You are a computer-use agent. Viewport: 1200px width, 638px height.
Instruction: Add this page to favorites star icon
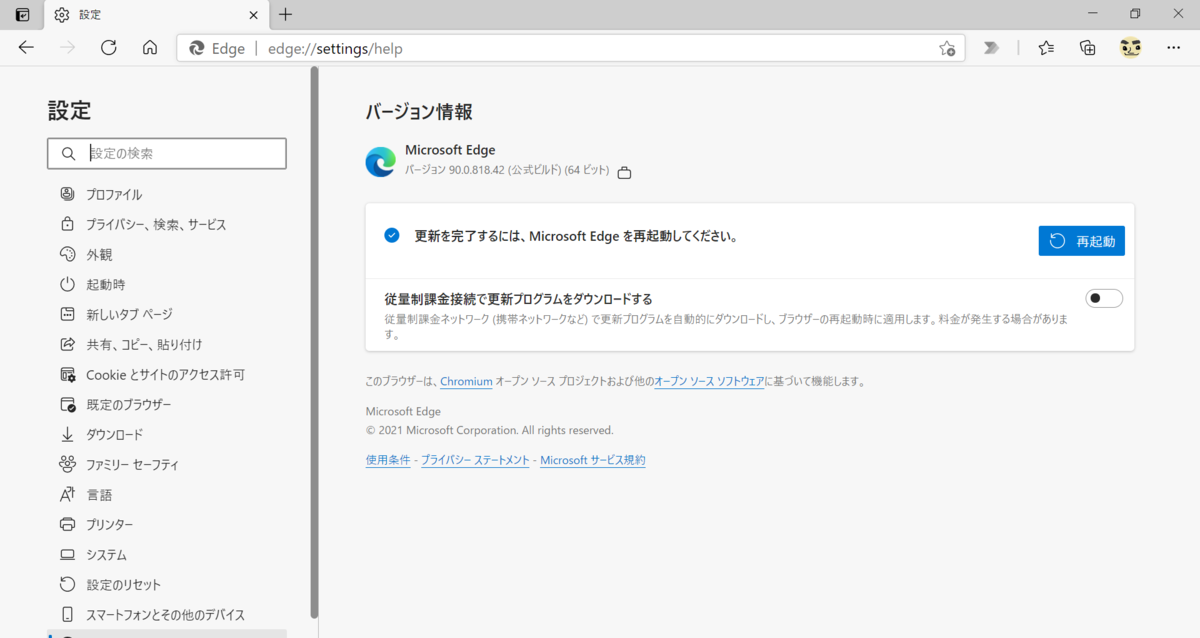(947, 48)
